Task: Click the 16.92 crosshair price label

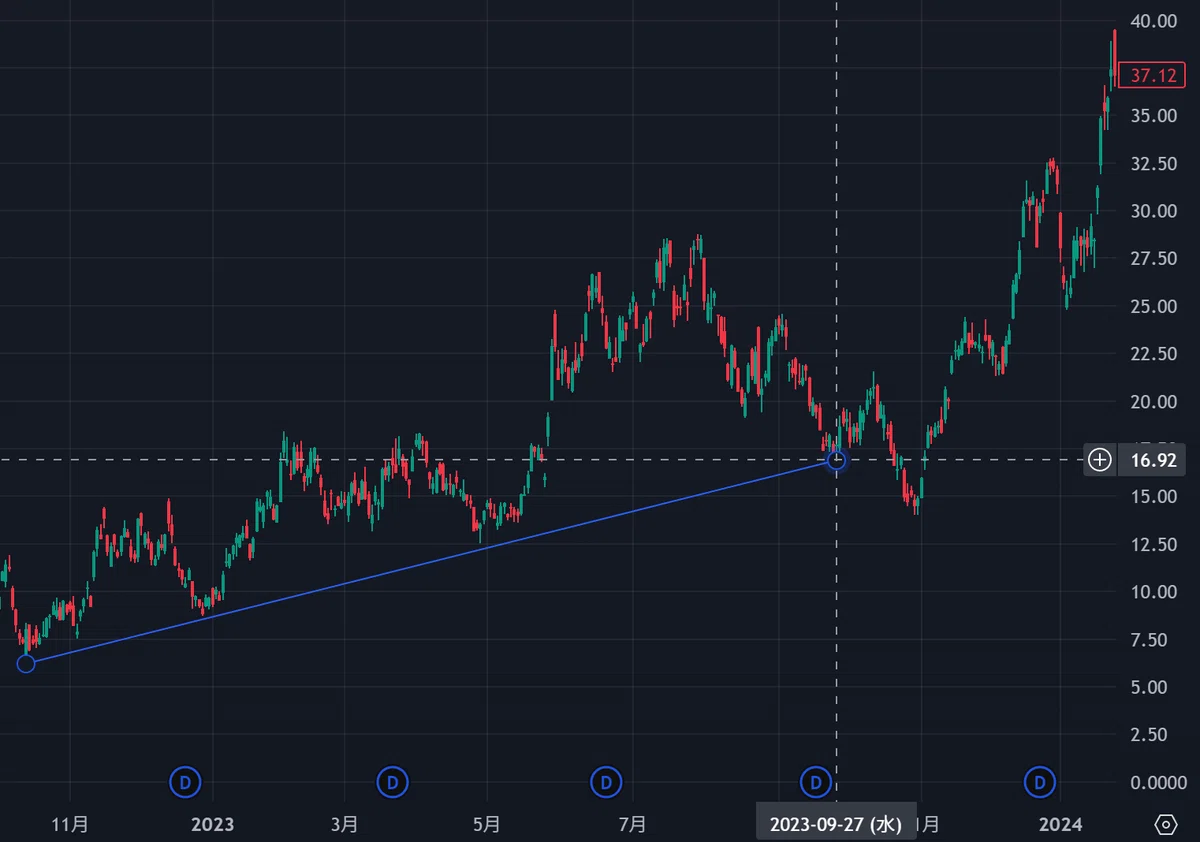Action: pyautogui.click(x=1152, y=460)
